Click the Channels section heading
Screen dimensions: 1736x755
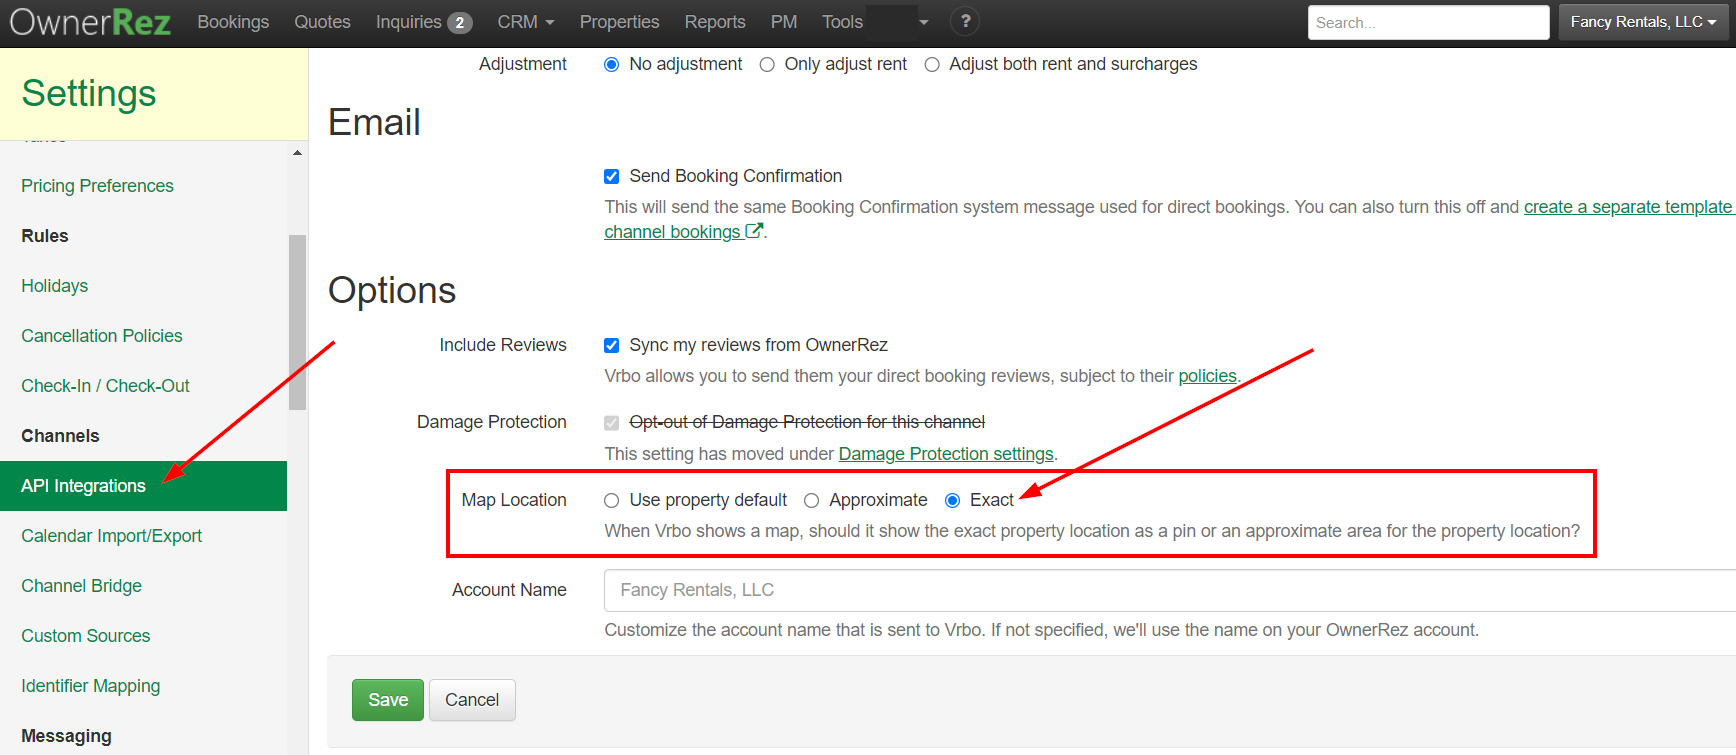point(60,436)
